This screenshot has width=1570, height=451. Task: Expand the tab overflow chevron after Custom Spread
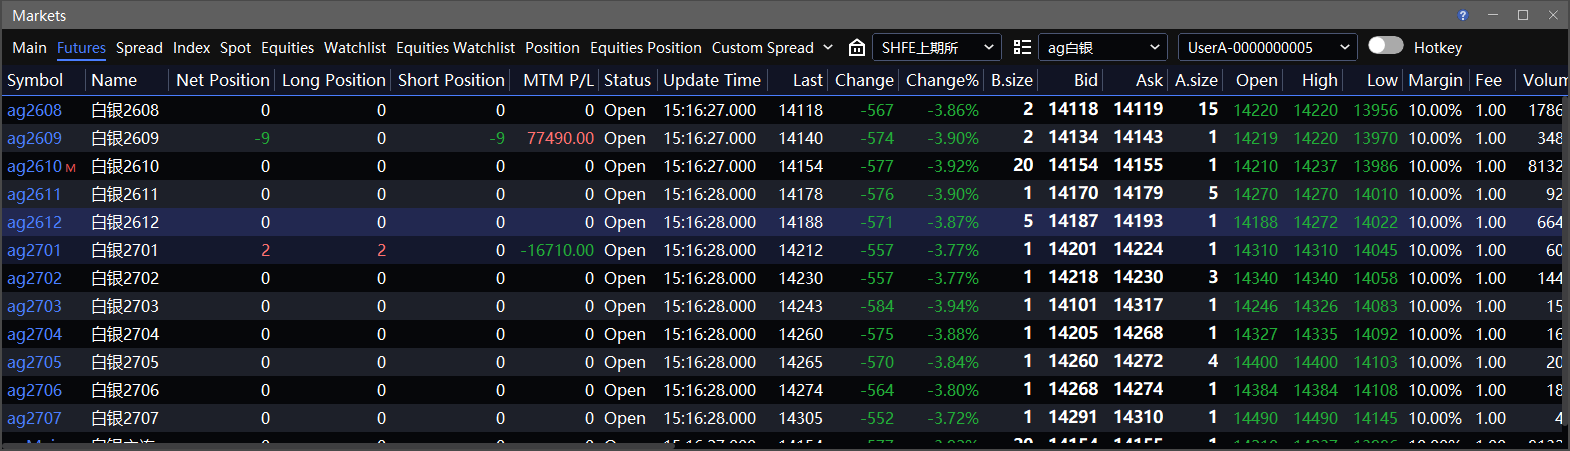(x=828, y=47)
